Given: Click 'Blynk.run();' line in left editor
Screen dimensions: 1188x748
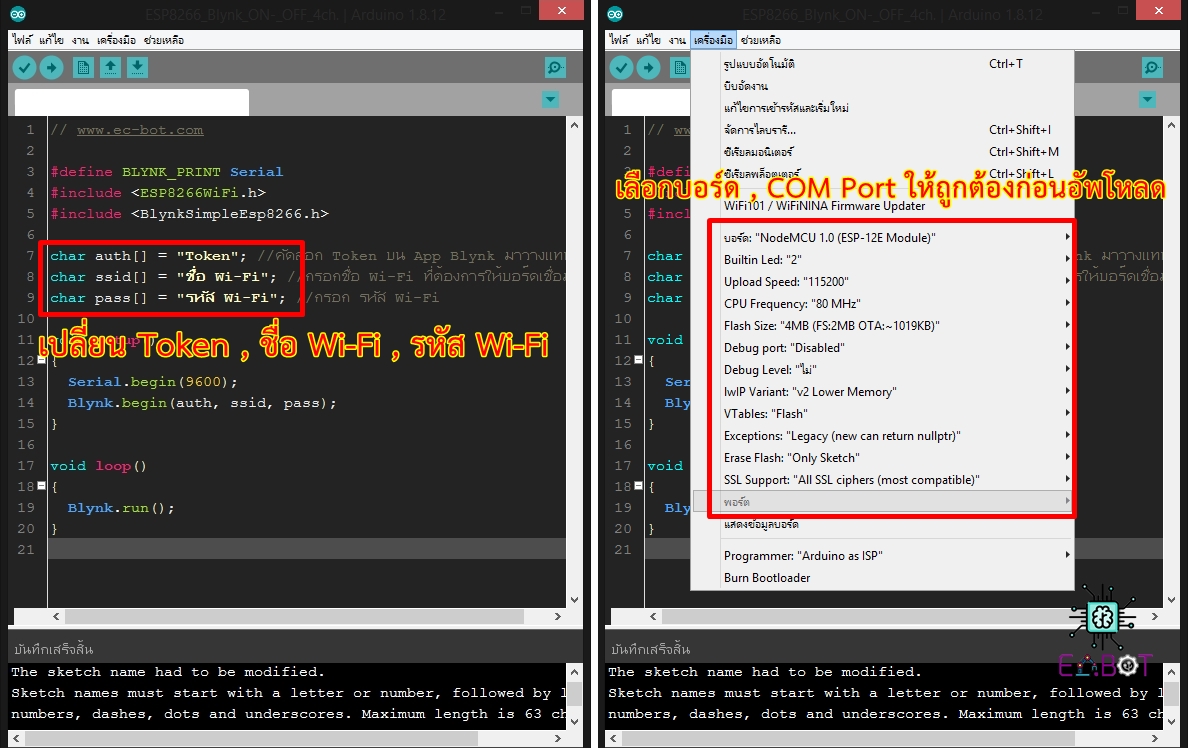Looking at the screenshot, I should click(120, 508).
